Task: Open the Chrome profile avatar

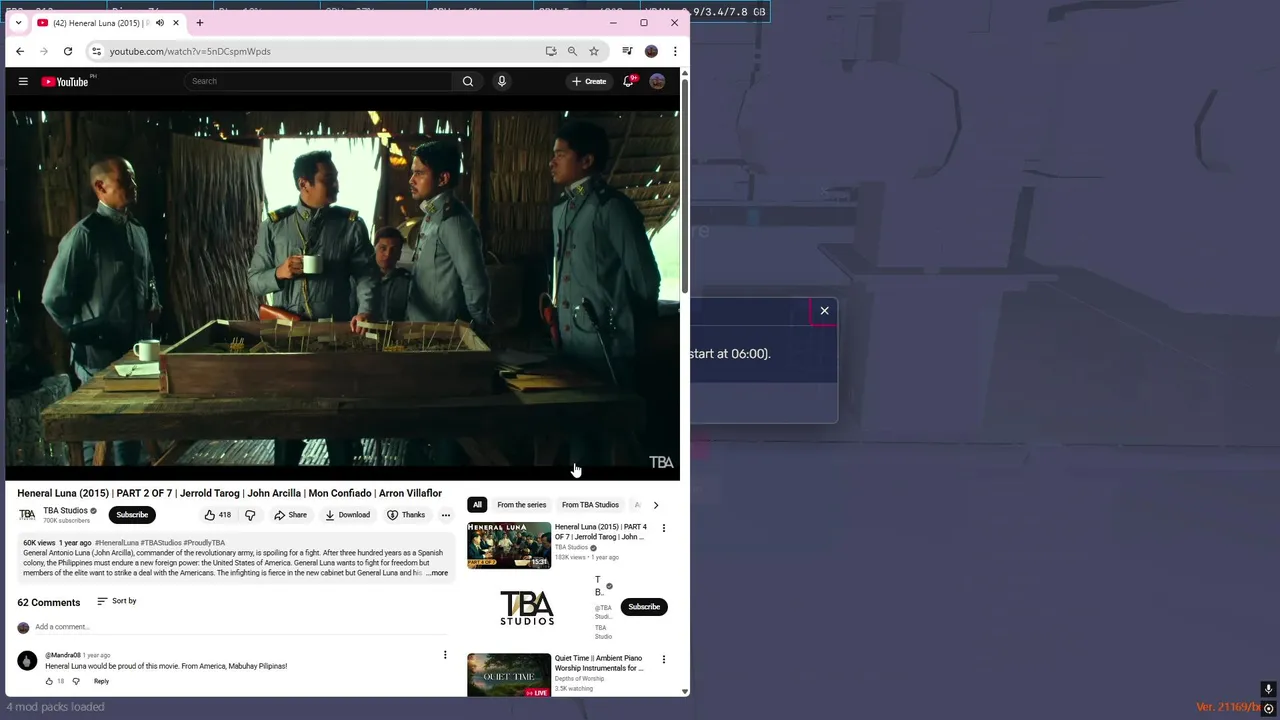Action: 651,51
